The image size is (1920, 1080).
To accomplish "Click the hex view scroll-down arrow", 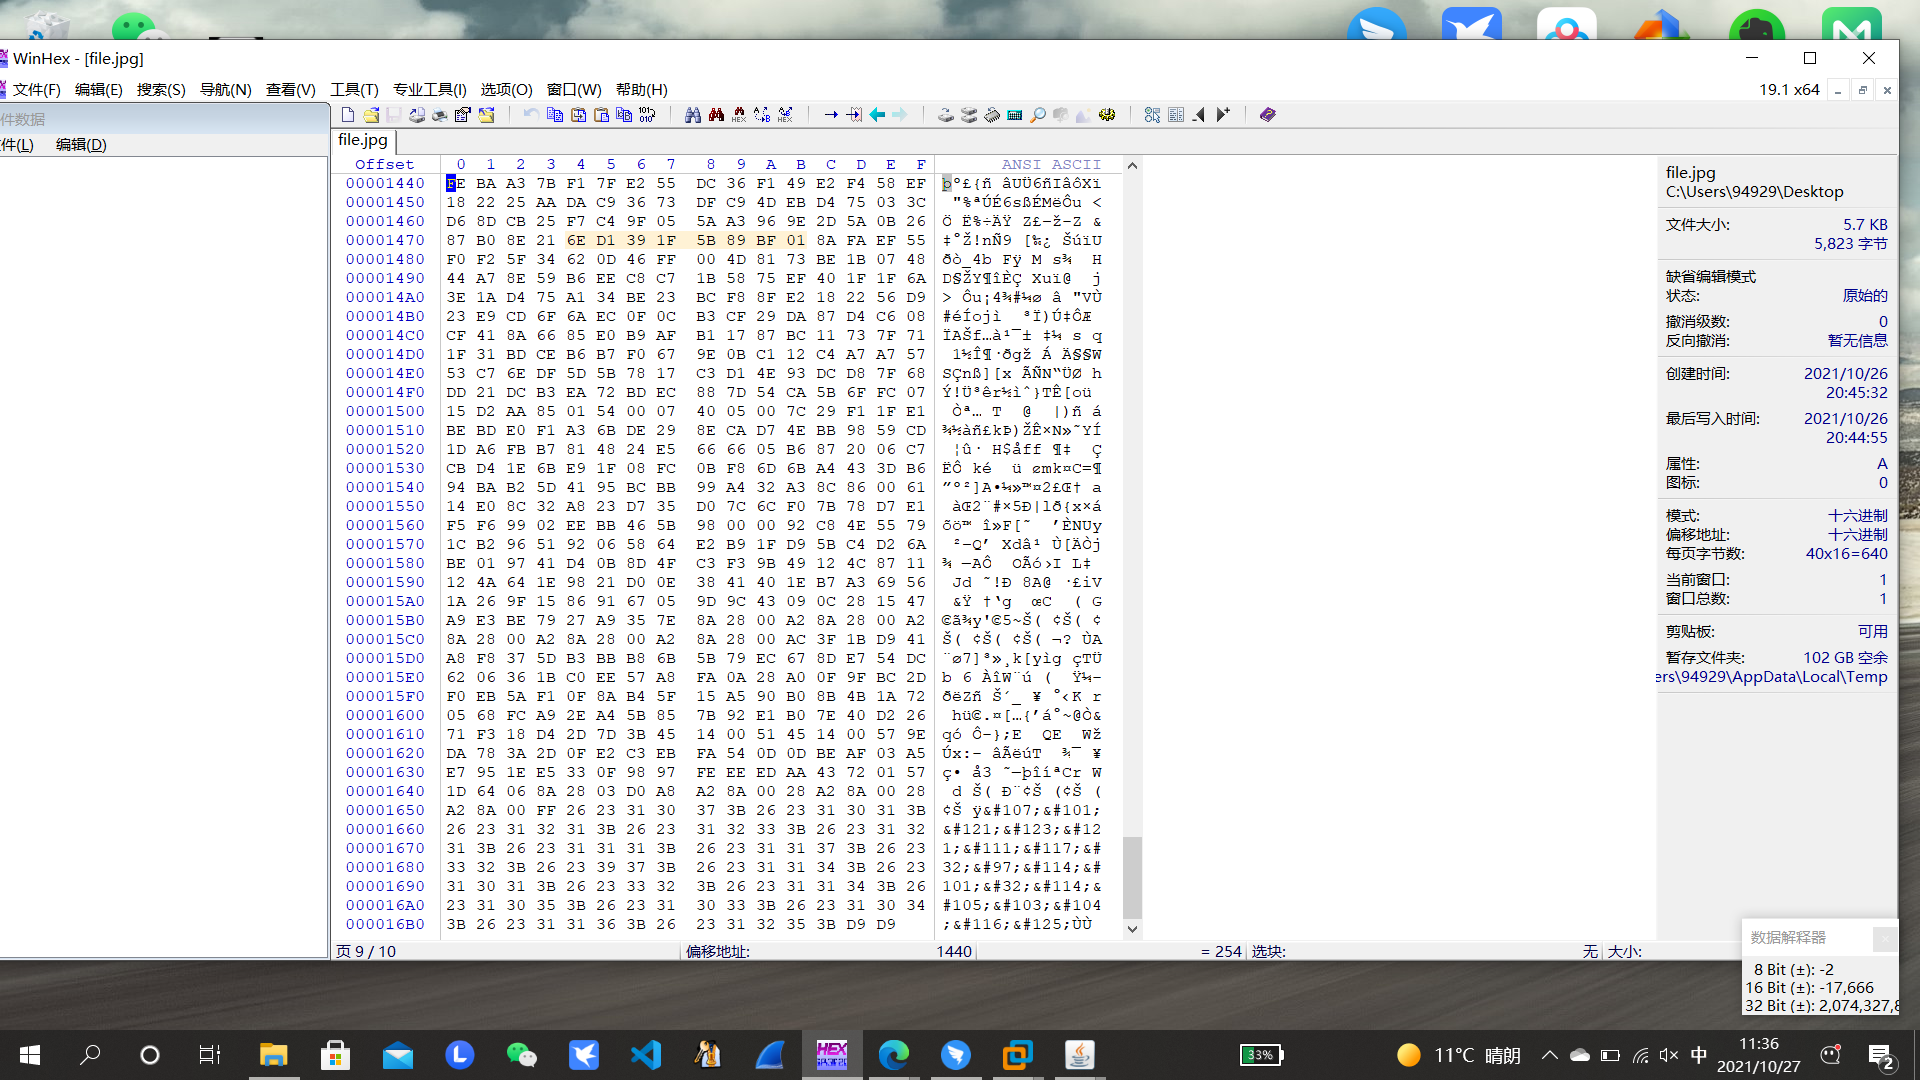I will (1132, 929).
